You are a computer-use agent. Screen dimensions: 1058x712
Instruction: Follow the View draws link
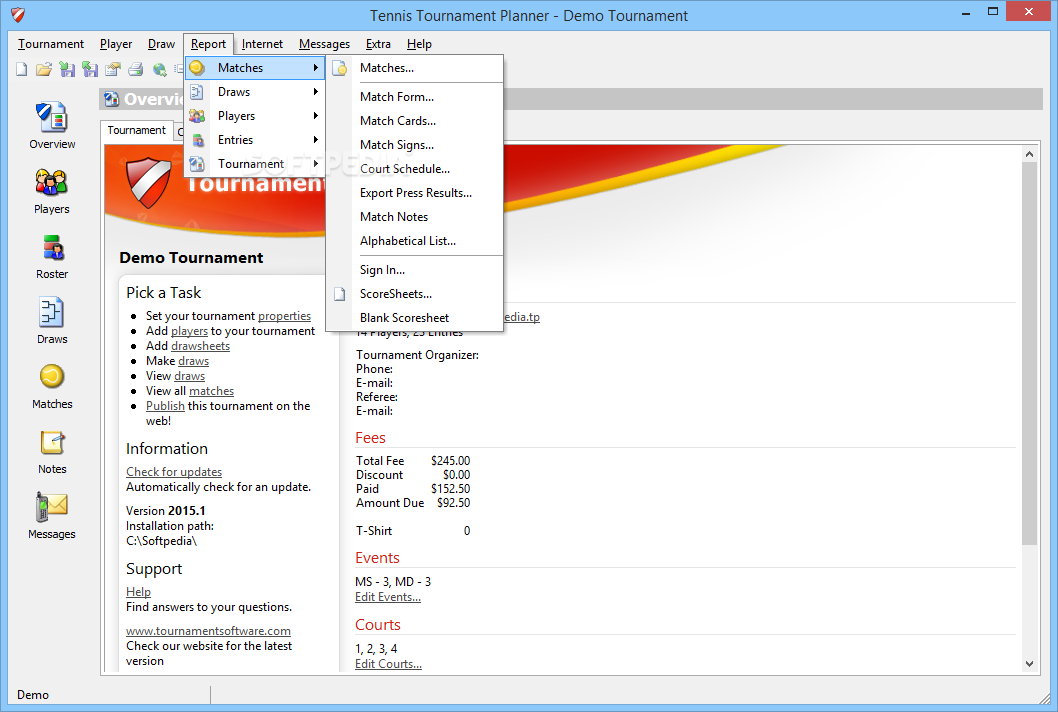(190, 376)
